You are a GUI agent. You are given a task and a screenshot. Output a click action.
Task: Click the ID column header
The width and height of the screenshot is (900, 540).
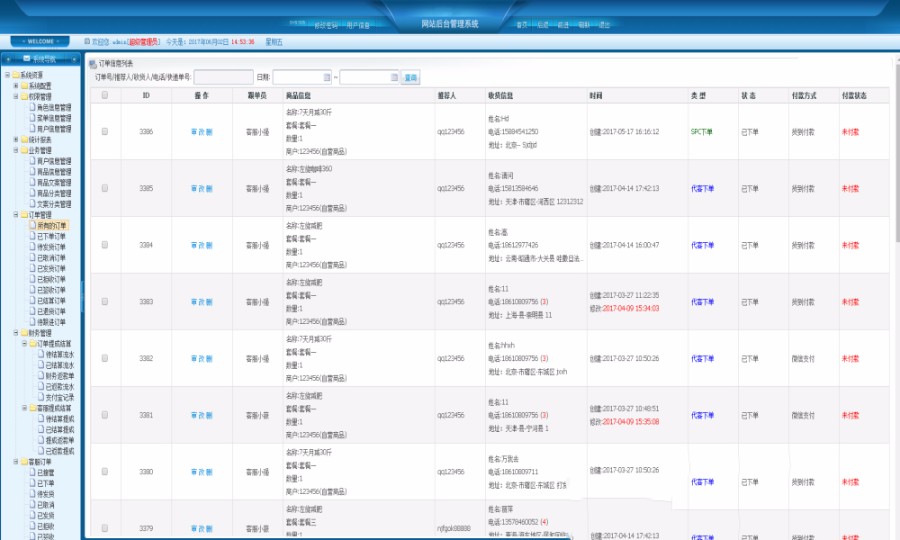[146, 95]
